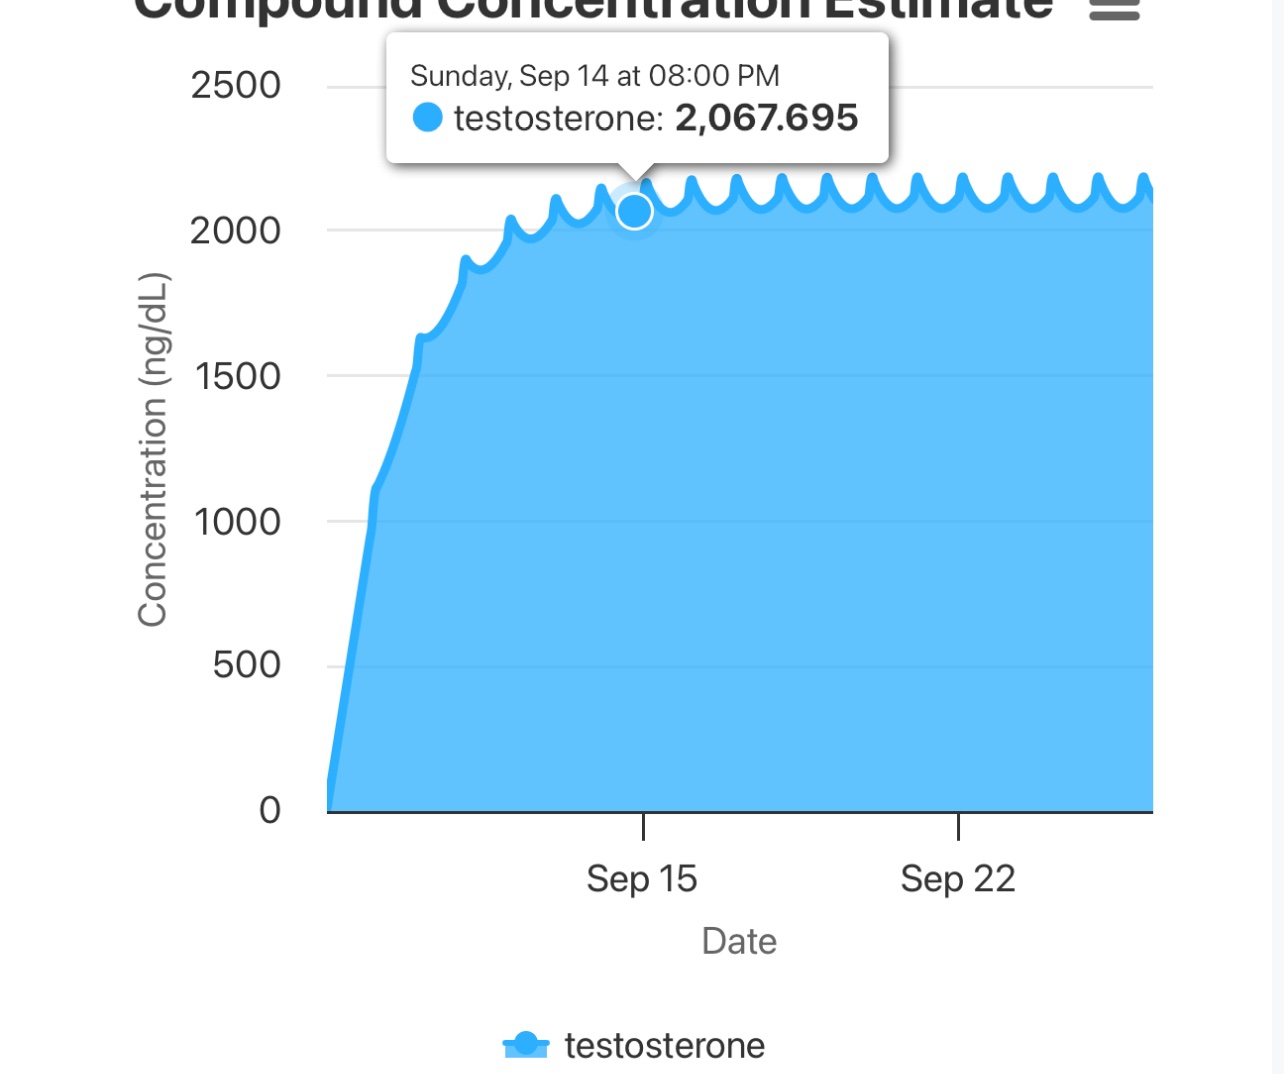Viewport: 1284px width, 1074px height.
Task: Click the blue dot inside the tooltip
Action: (427, 118)
